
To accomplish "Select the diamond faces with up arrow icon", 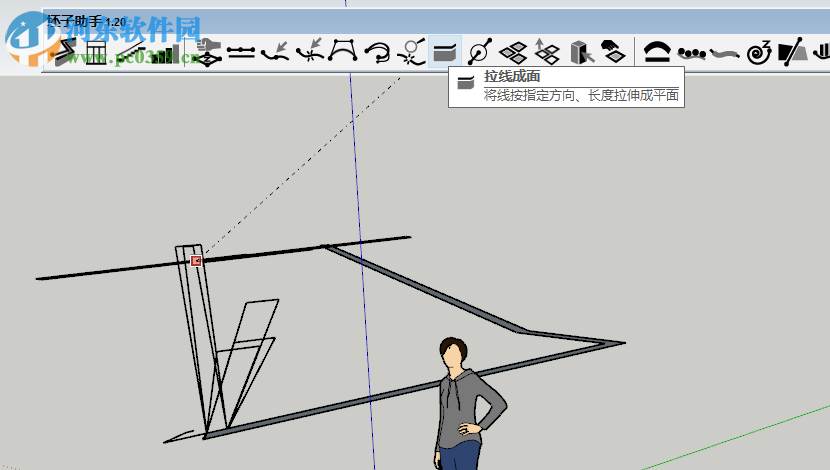I will 547,51.
